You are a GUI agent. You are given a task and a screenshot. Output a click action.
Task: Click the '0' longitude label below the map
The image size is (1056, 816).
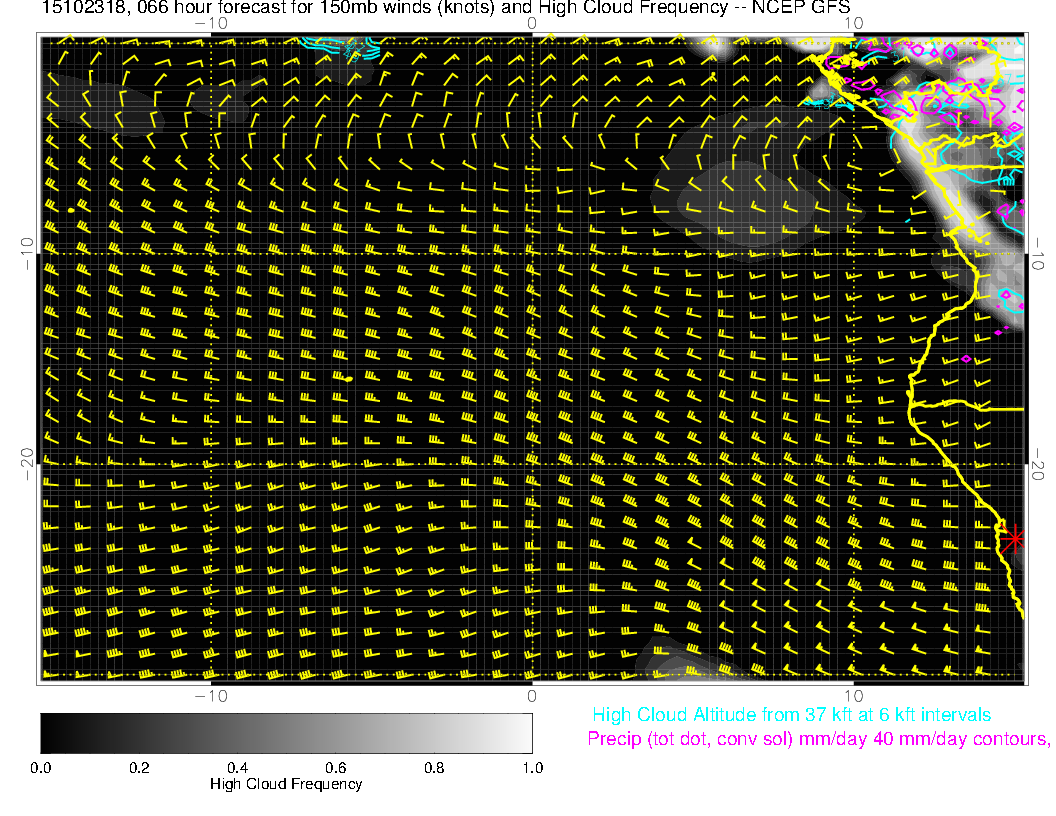click(x=532, y=695)
